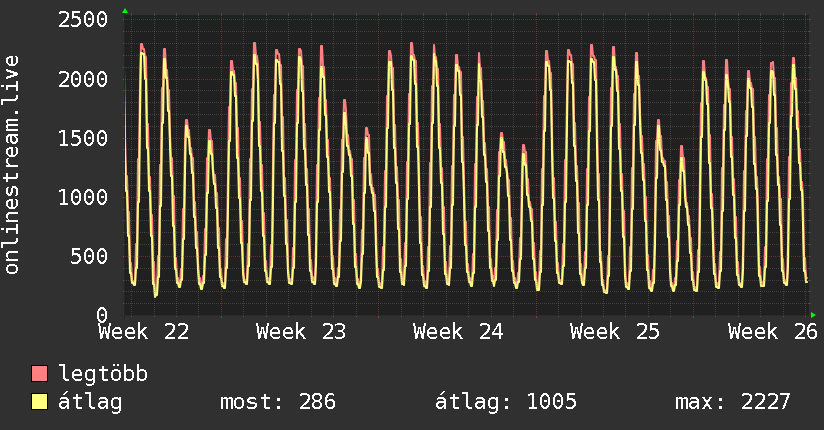The height and width of the screenshot is (430, 824).
Task: Click the pink legtöbb legend swatch
Action: pyautogui.click(x=39, y=373)
